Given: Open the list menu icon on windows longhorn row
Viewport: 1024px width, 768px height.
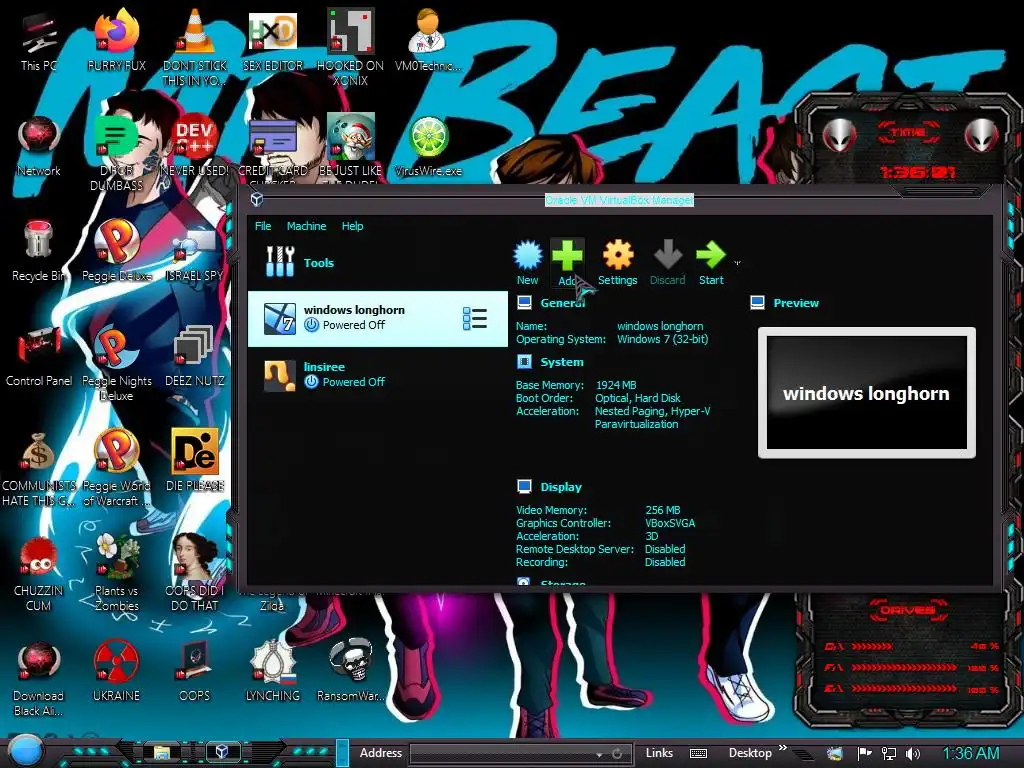Looking at the screenshot, I should tap(475, 319).
